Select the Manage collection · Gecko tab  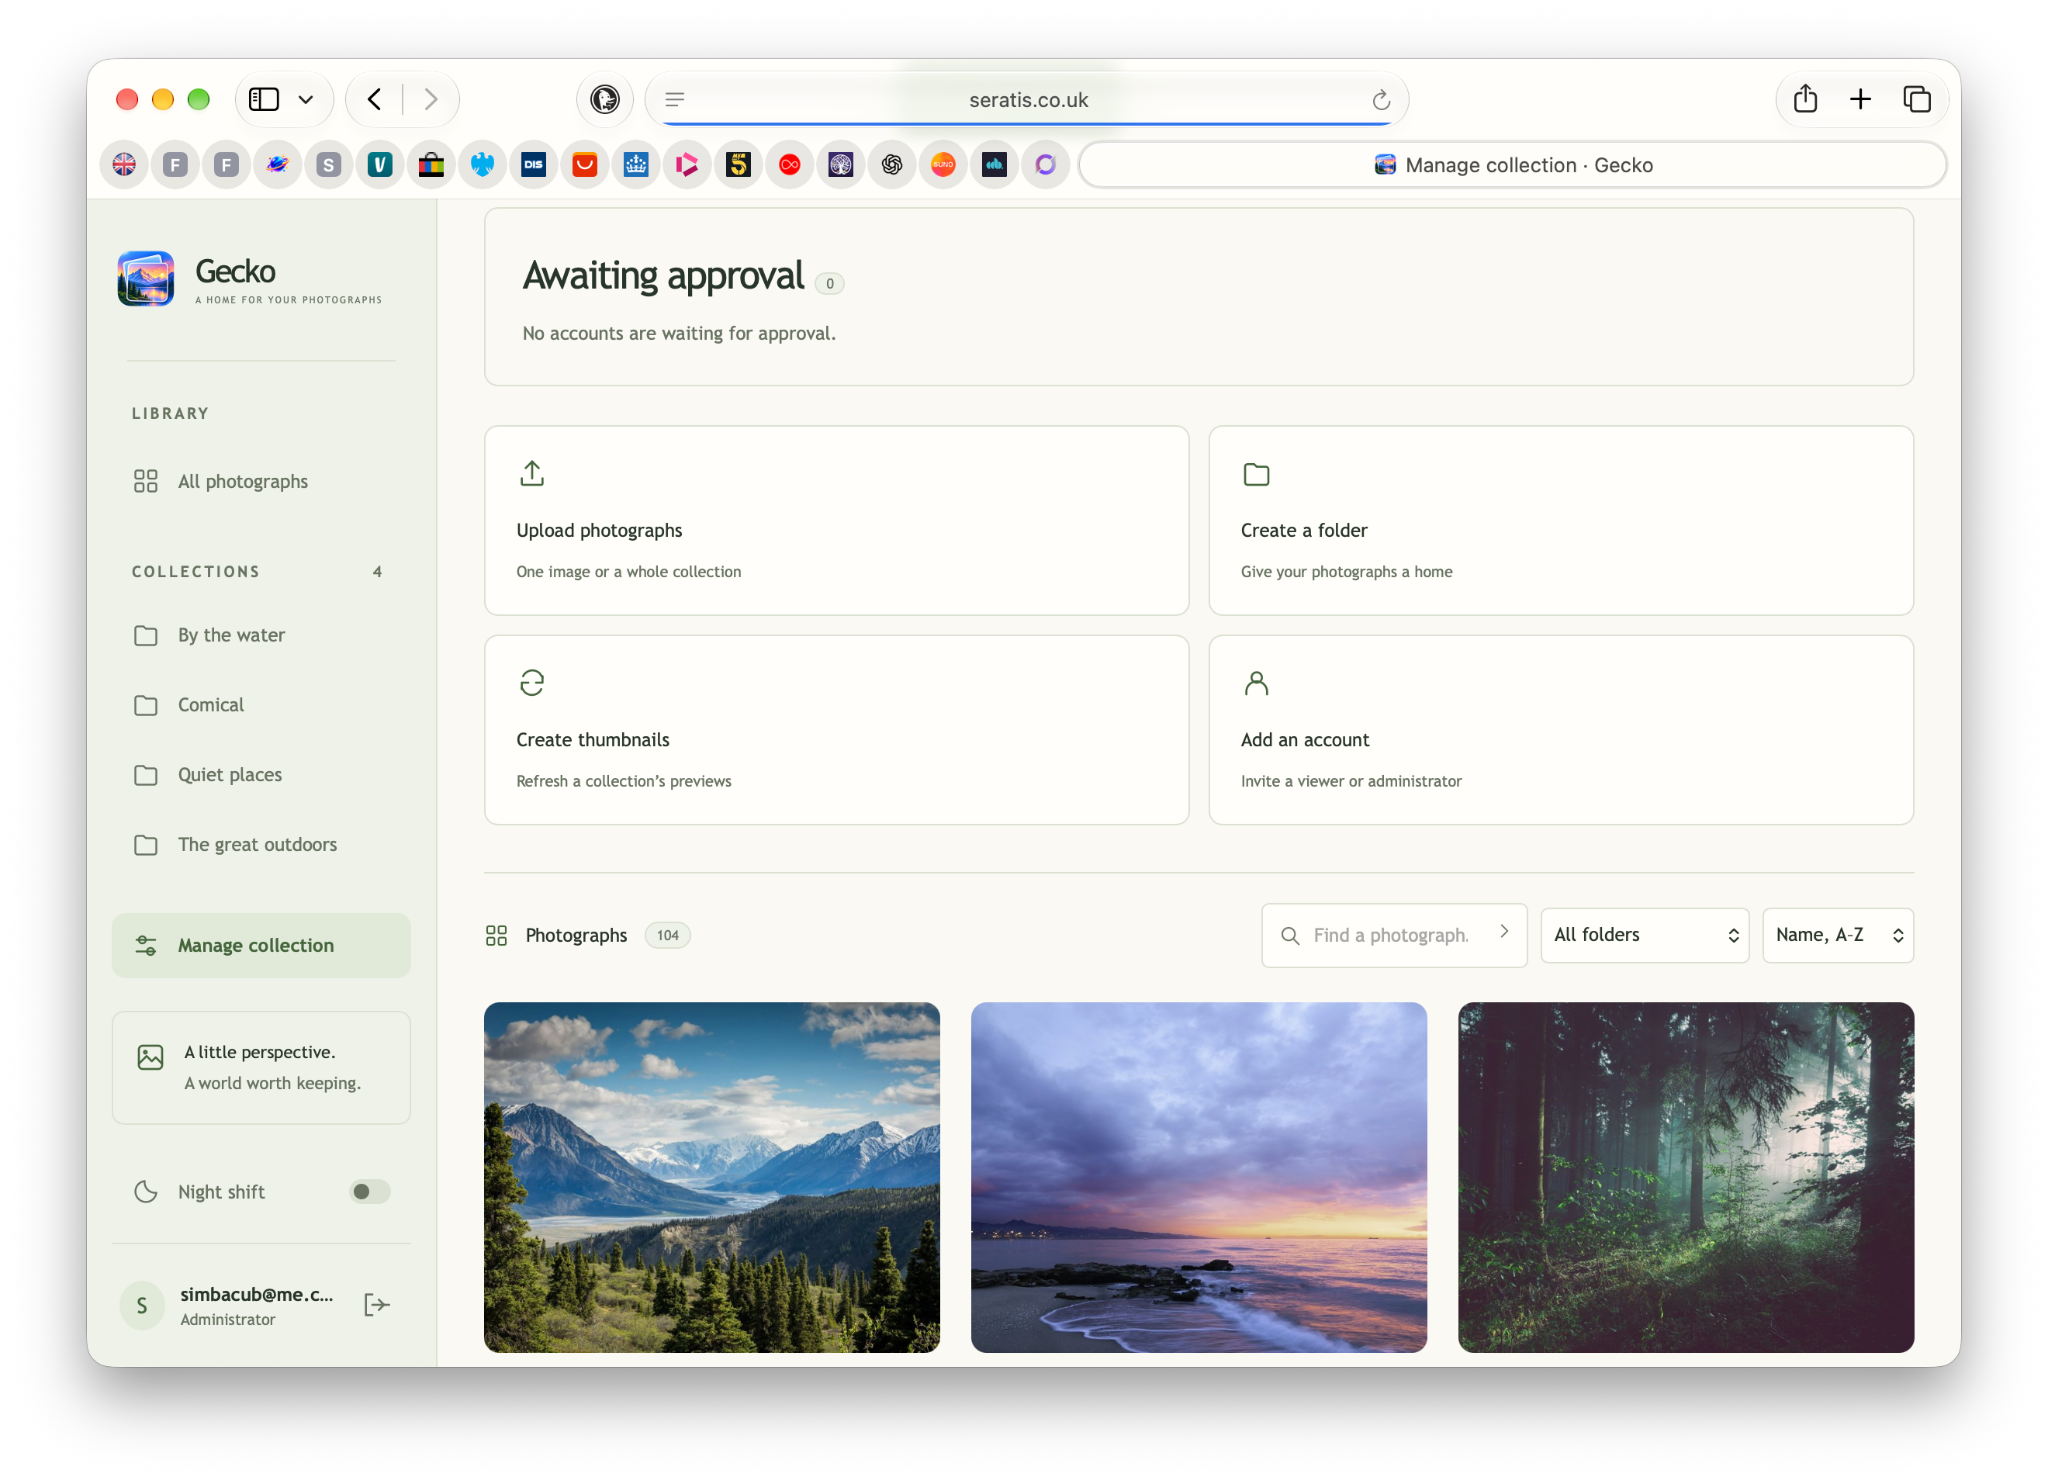click(x=1513, y=165)
